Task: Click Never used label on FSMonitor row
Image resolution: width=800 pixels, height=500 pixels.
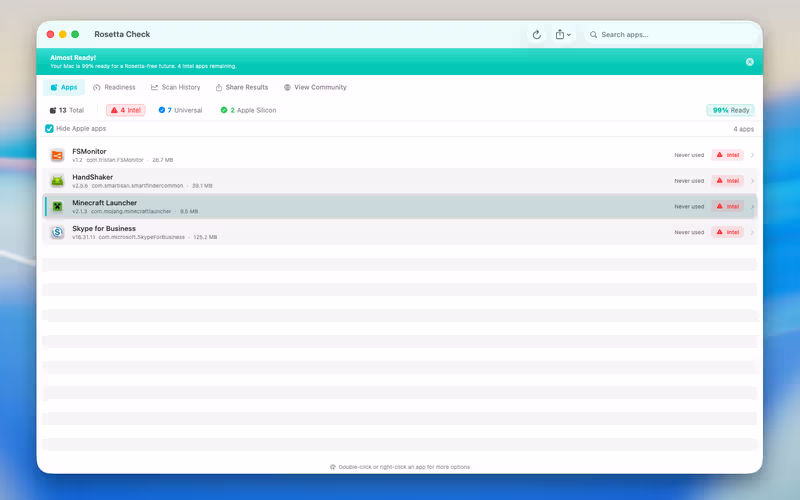Action: pos(689,155)
